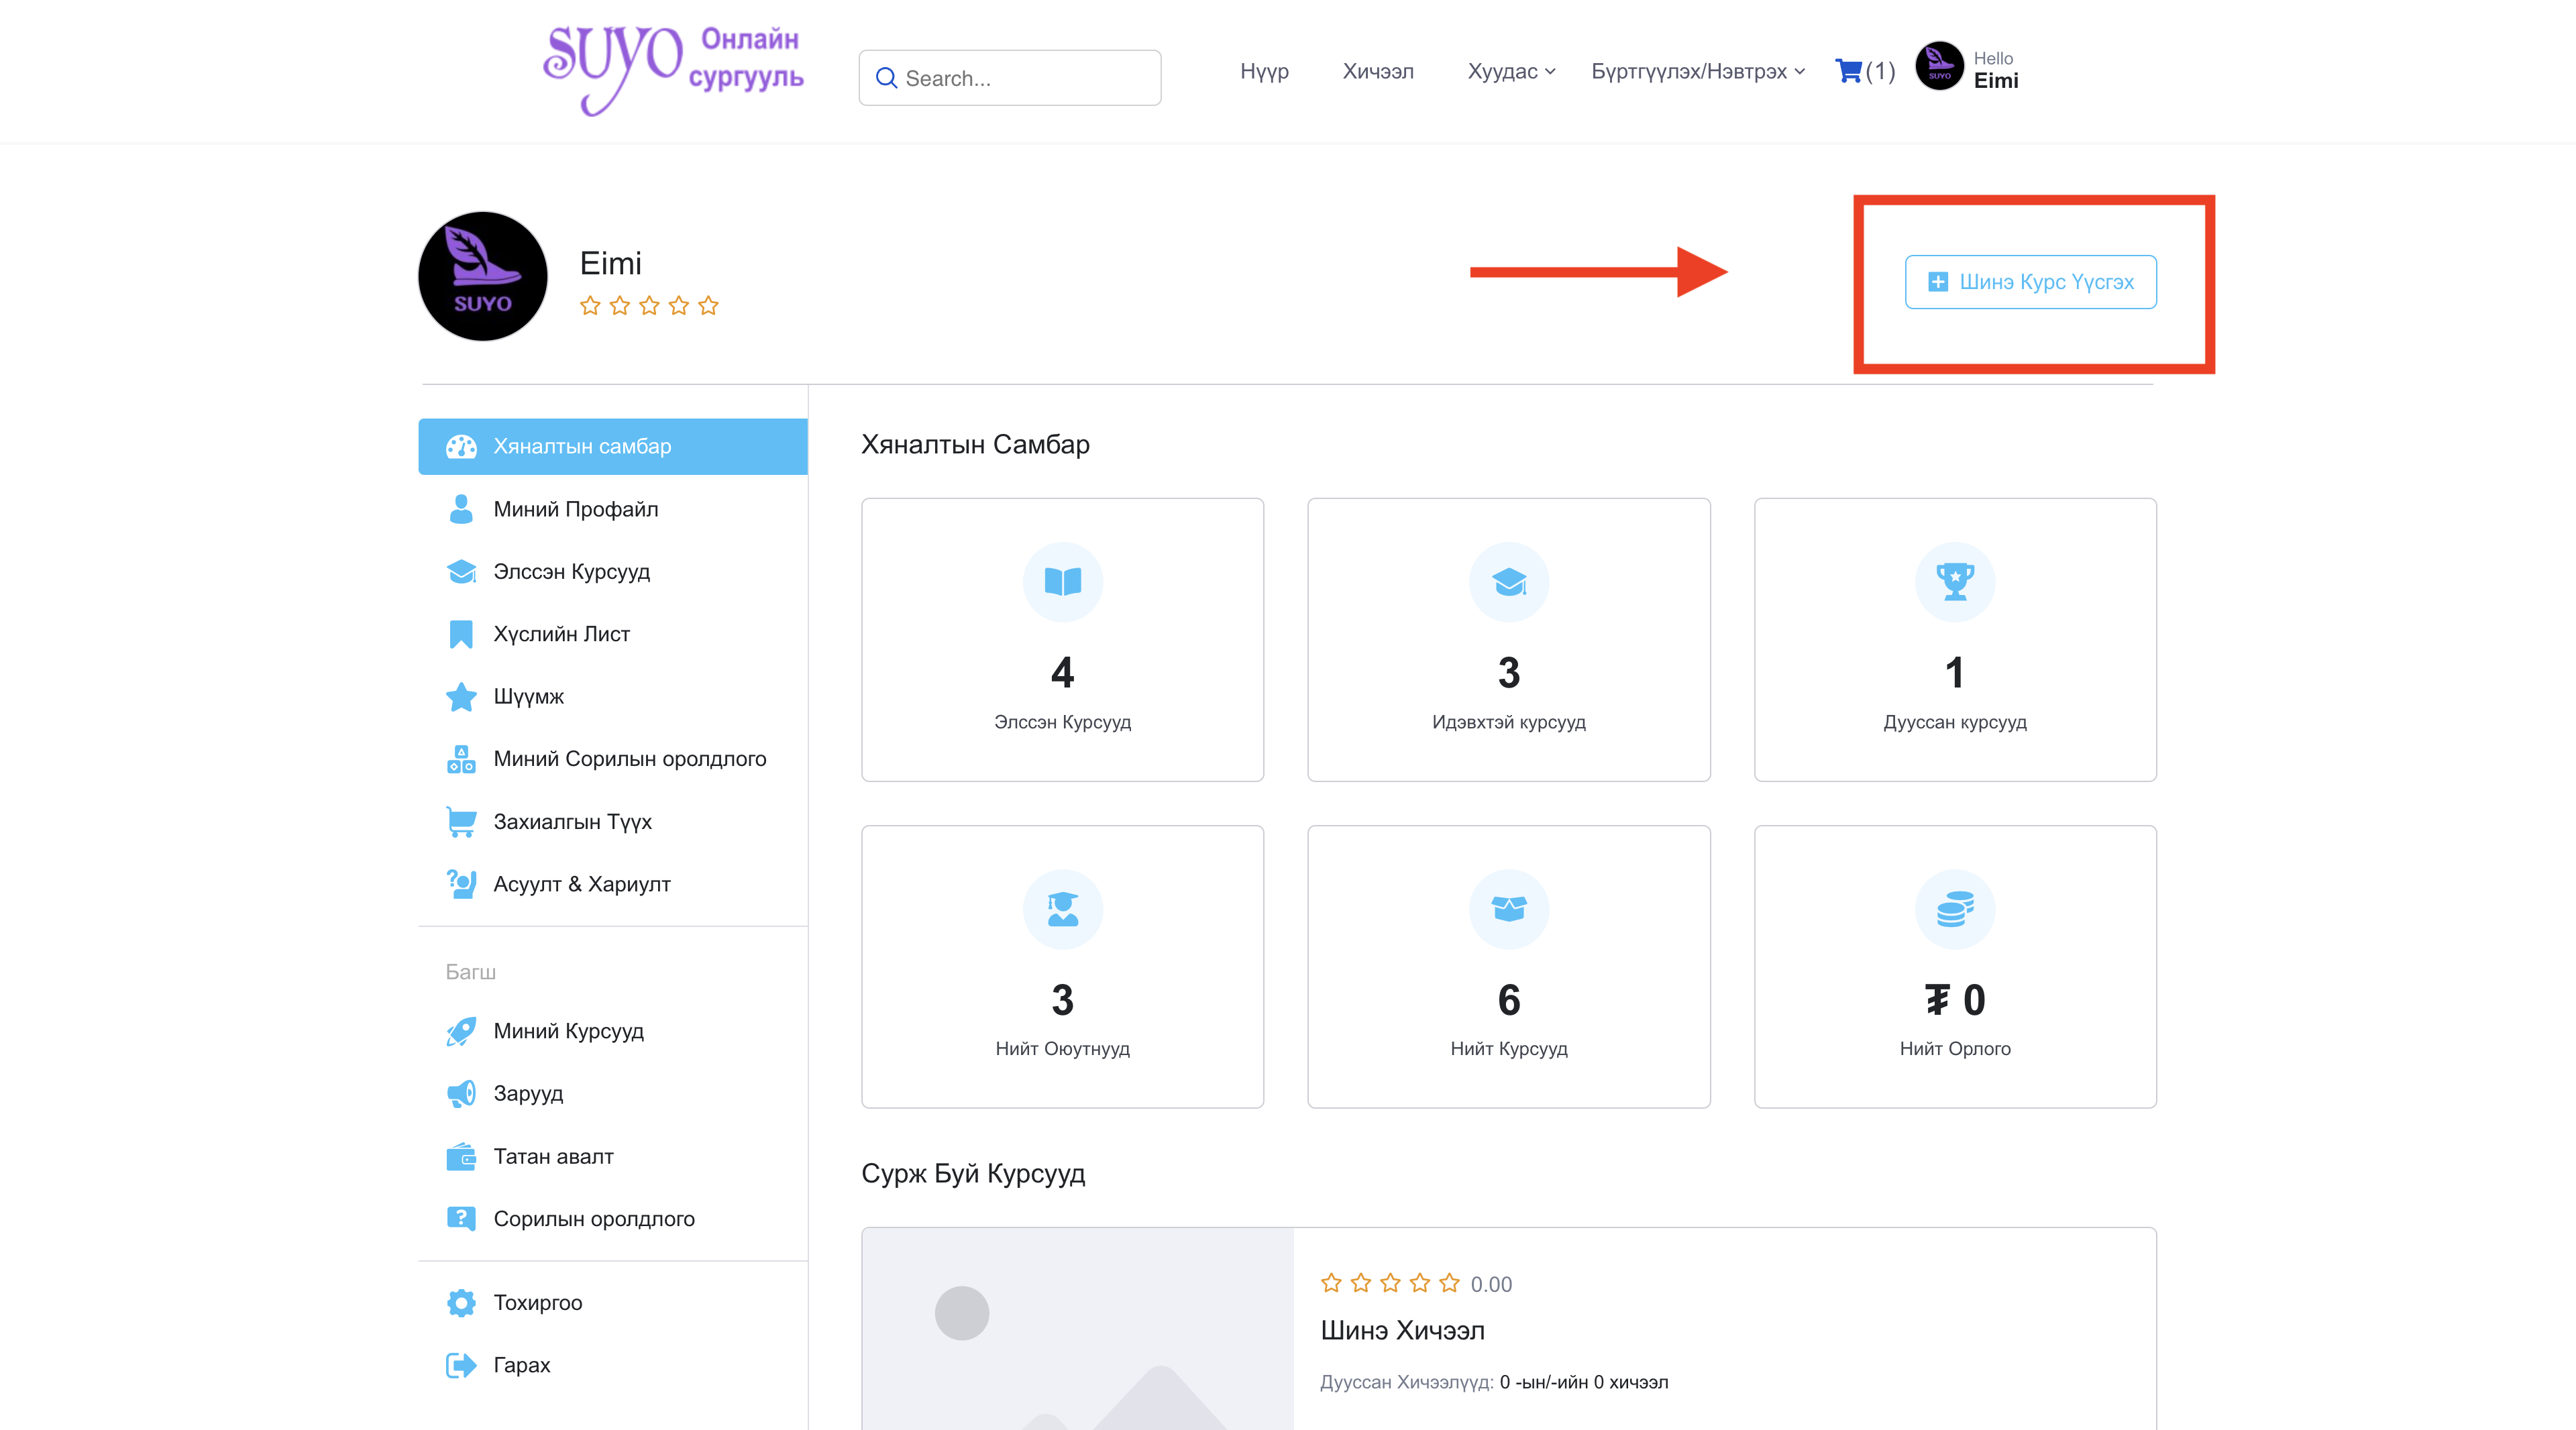The height and width of the screenshot is (1430, 2576).
Task: Log out via Гарах link
Action: [612, 1365]
